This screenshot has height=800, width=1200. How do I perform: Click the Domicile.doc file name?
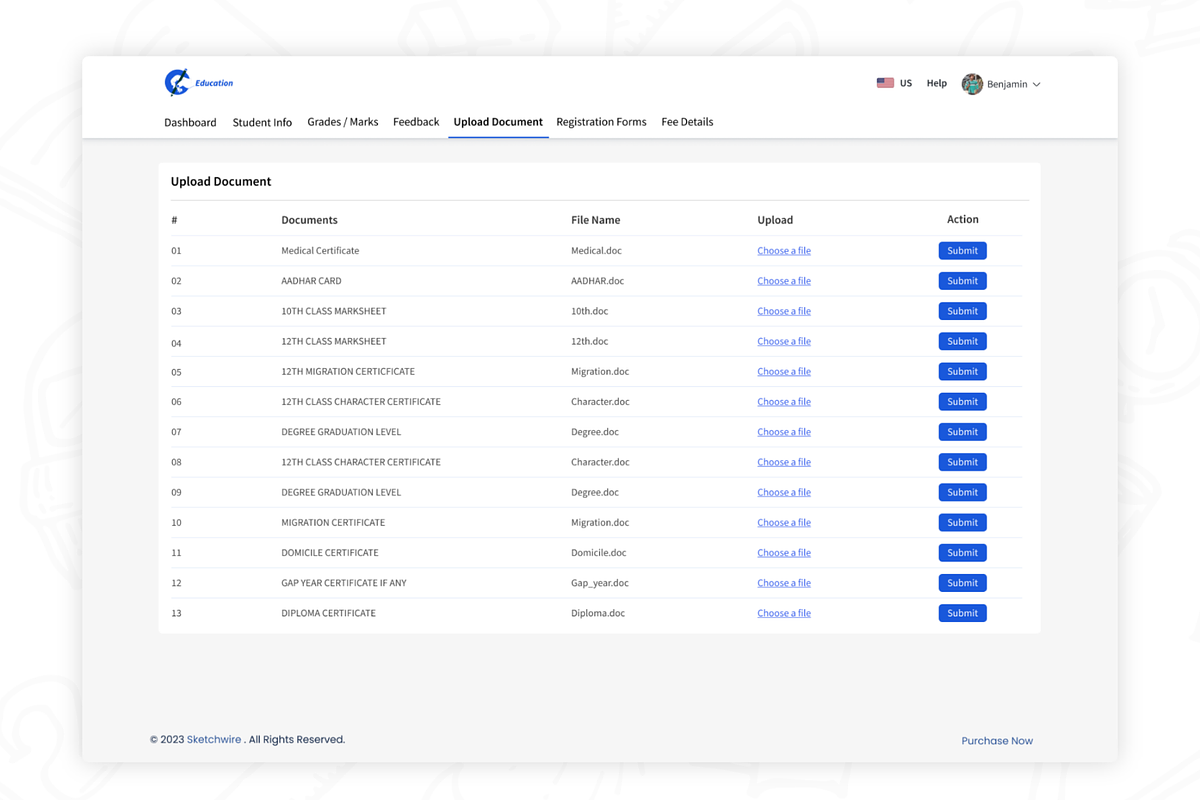(599, 552)
